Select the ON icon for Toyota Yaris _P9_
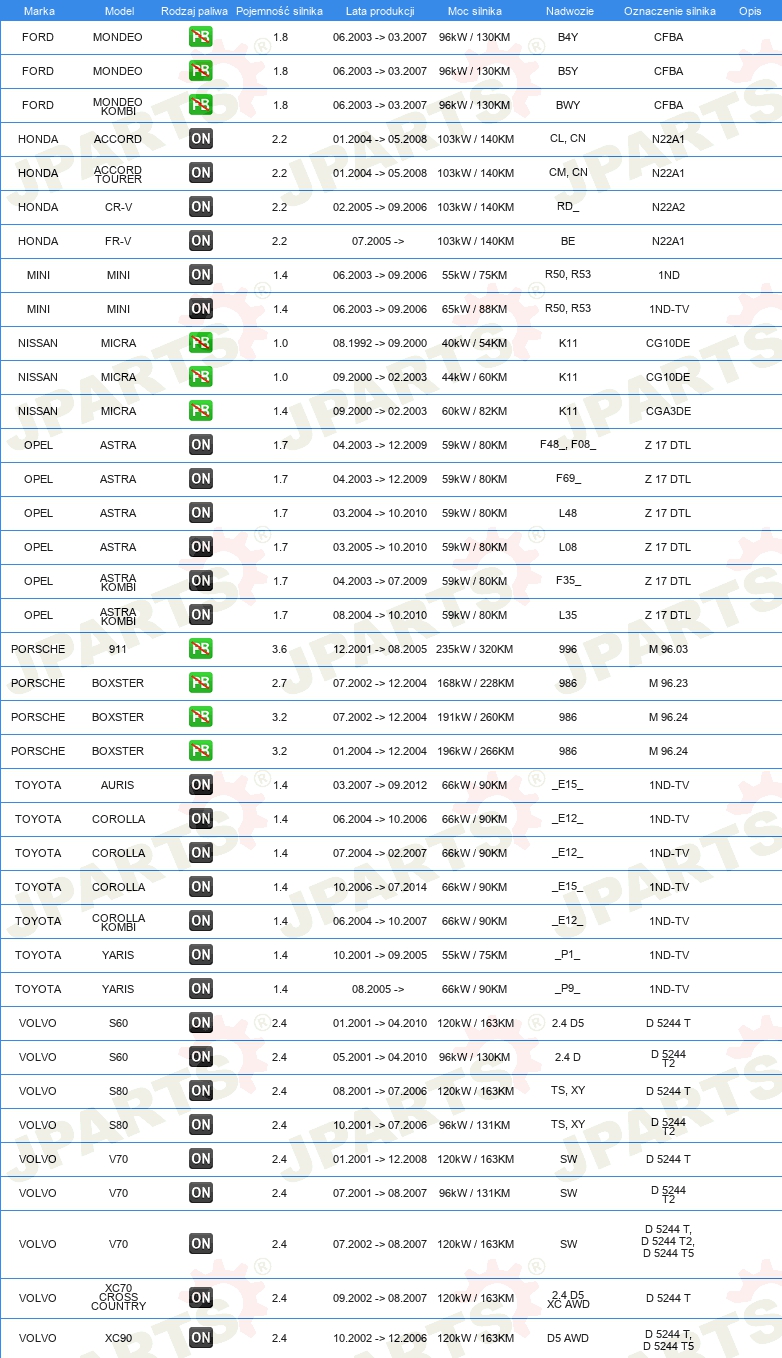 201,989
